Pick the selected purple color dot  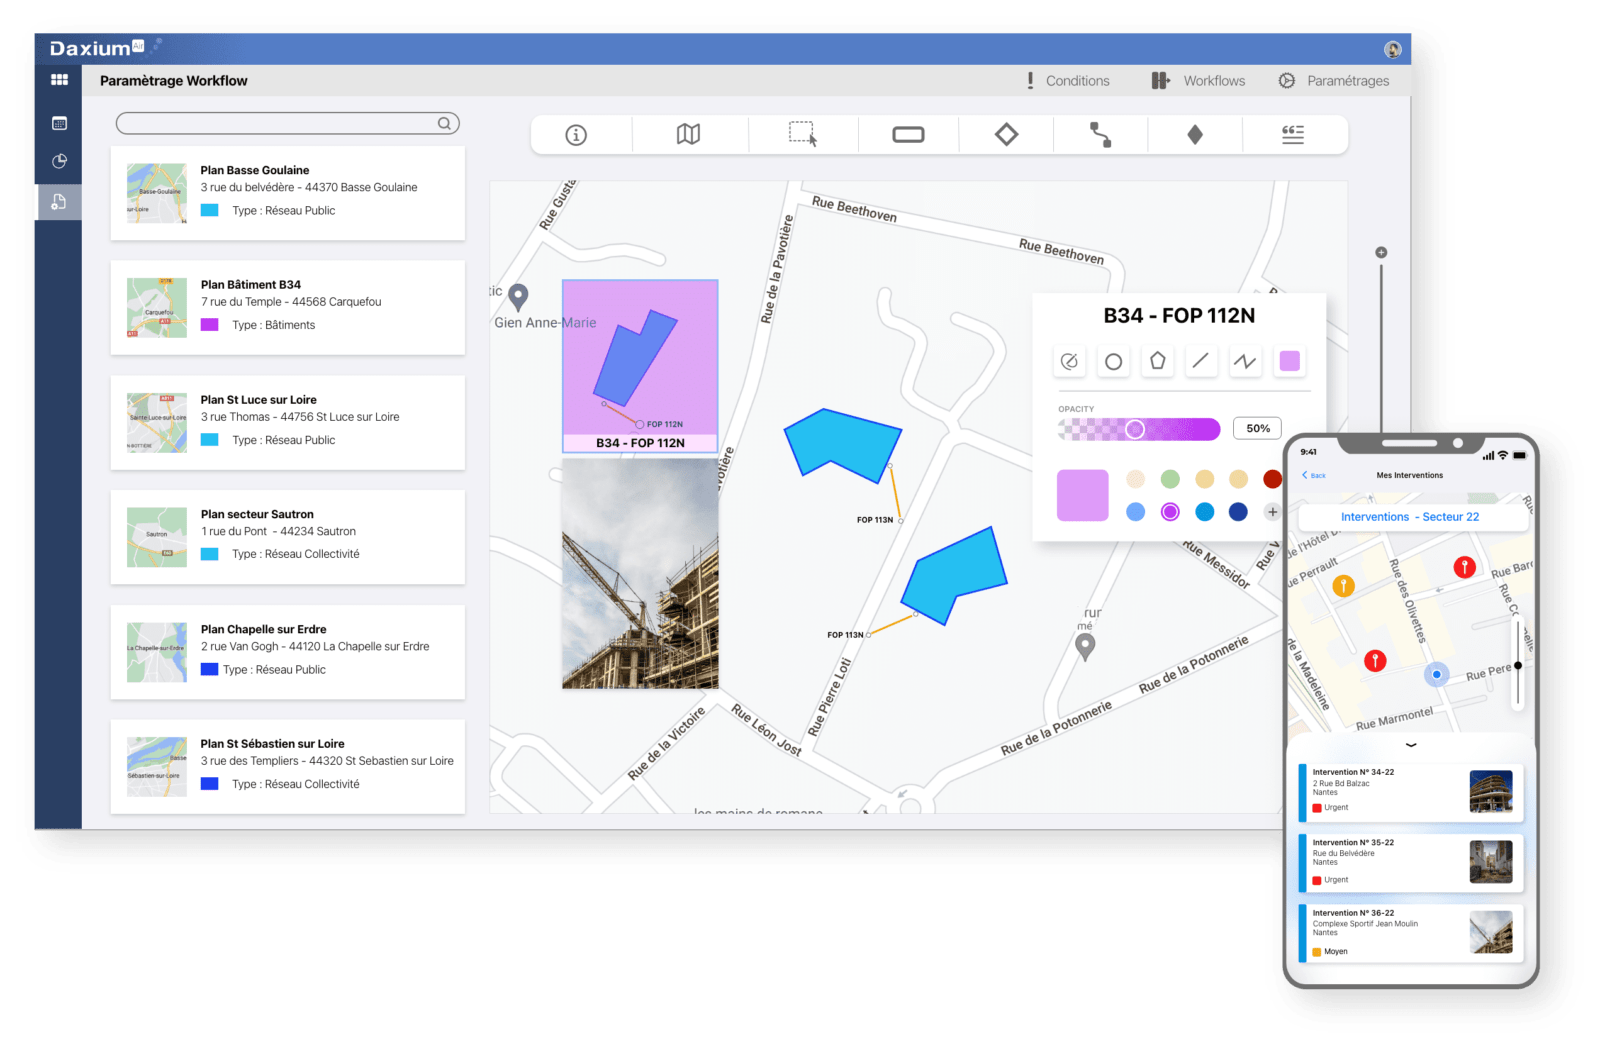click(1170, 512)
